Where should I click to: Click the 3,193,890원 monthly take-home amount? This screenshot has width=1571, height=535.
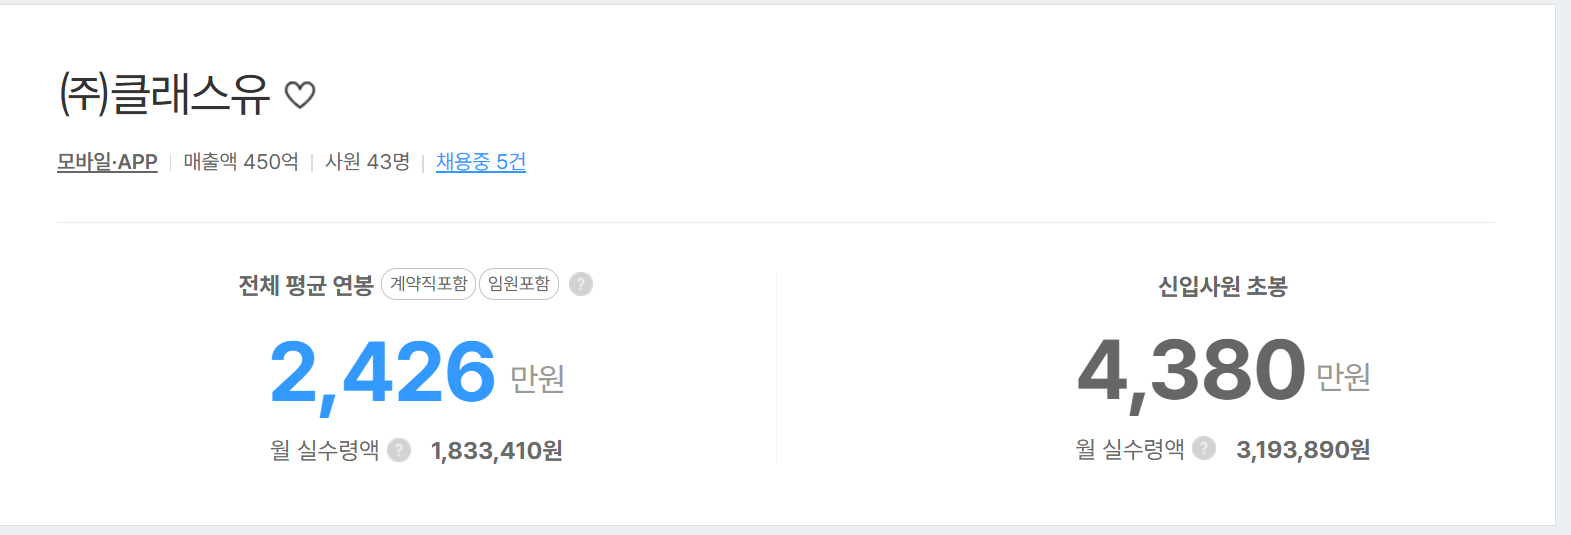(1302, 450)
